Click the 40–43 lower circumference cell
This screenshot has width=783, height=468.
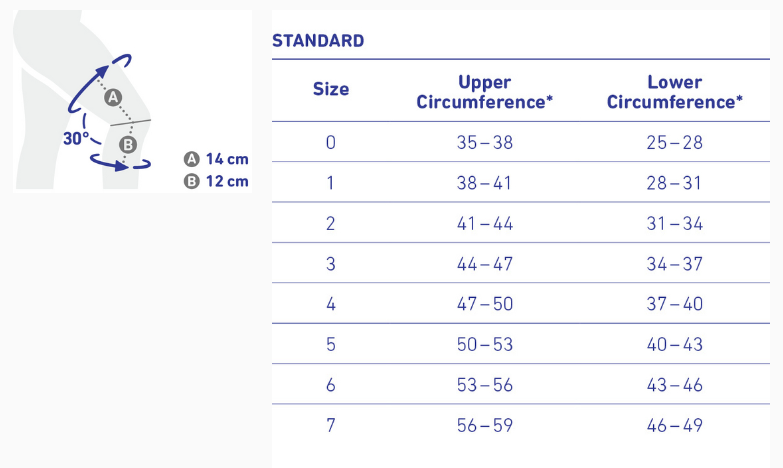[x=674, y=345]
